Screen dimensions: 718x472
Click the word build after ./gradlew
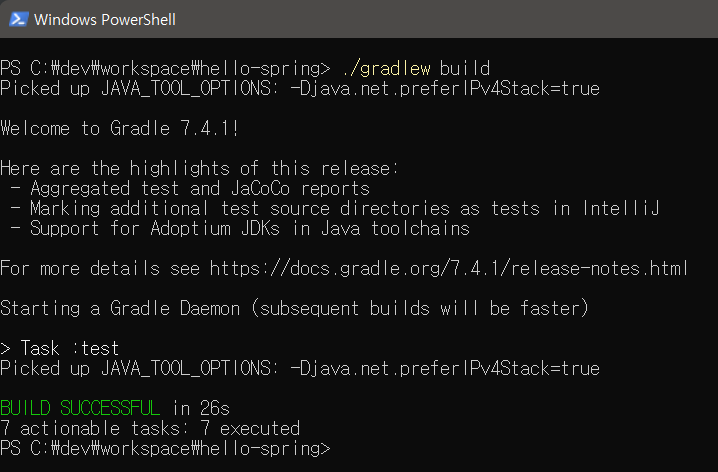click(x=465, y=69)
